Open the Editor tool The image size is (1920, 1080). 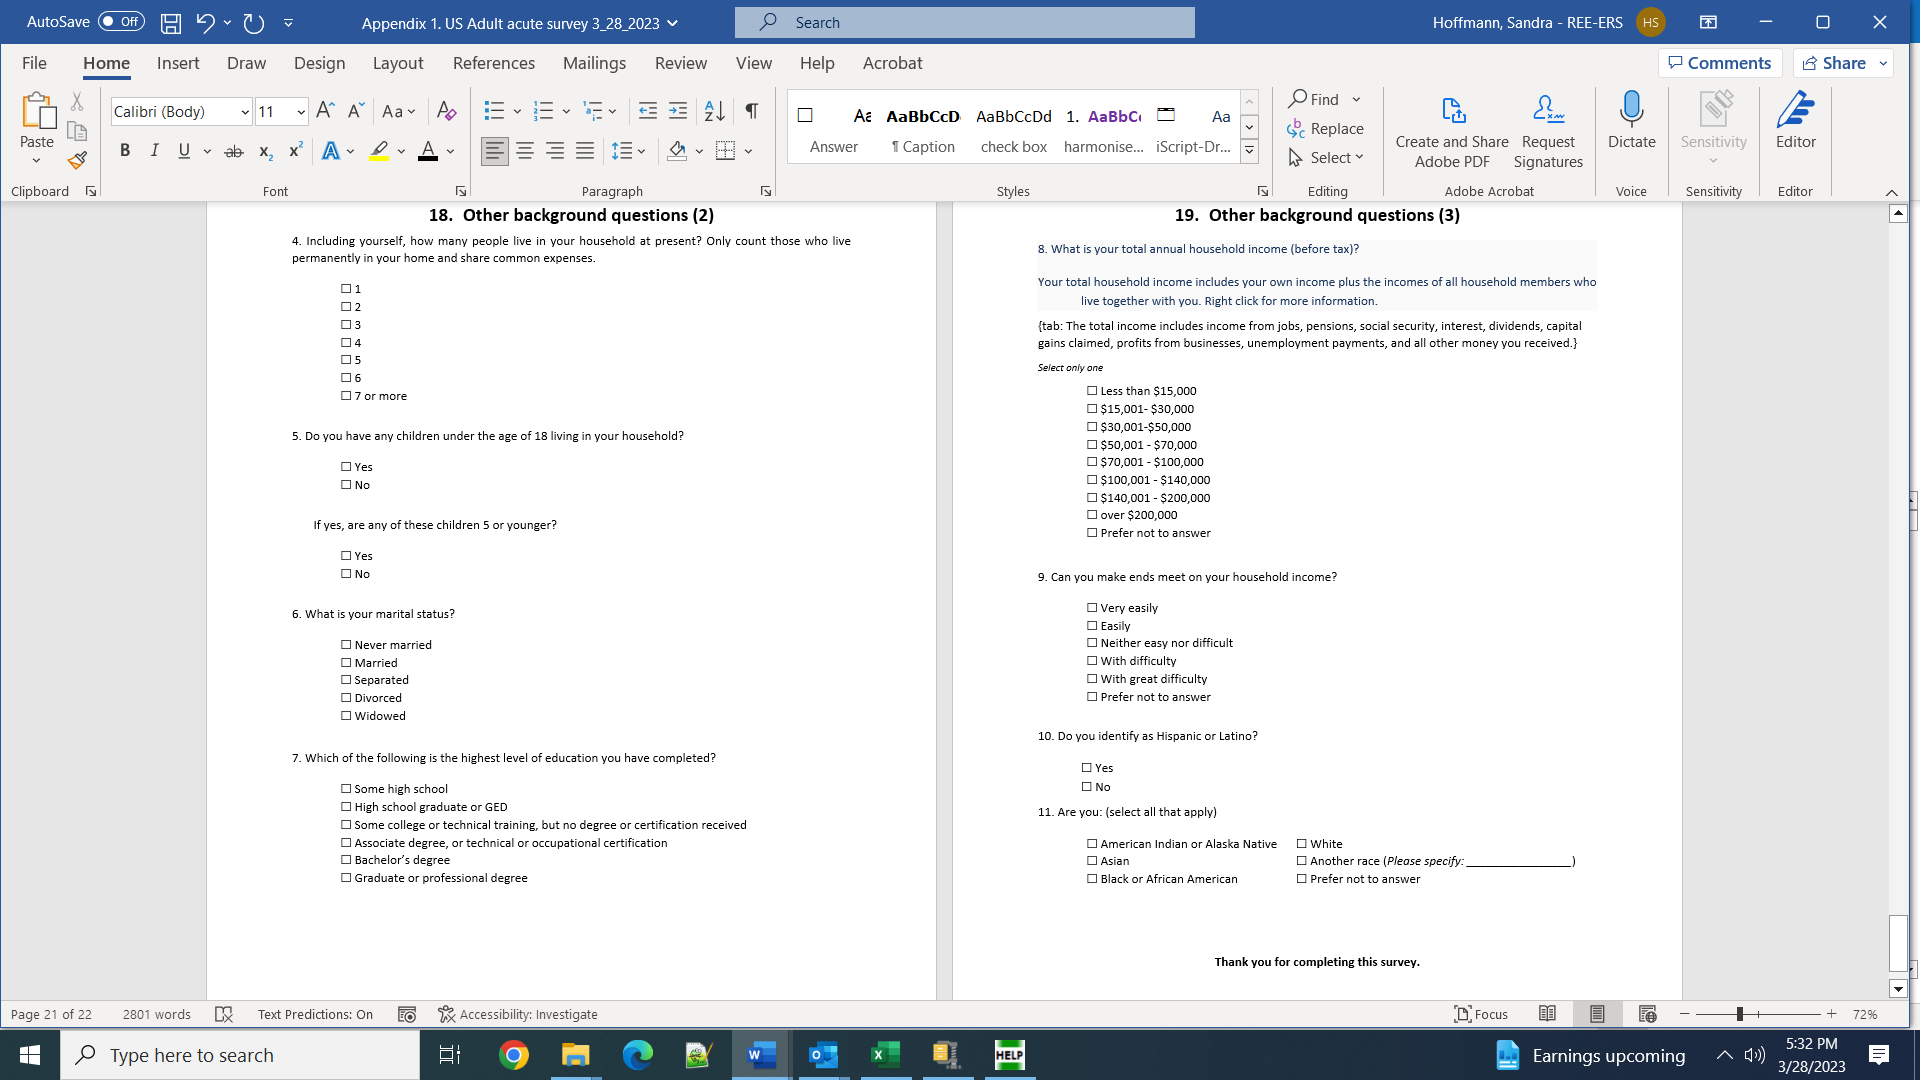1795,120
